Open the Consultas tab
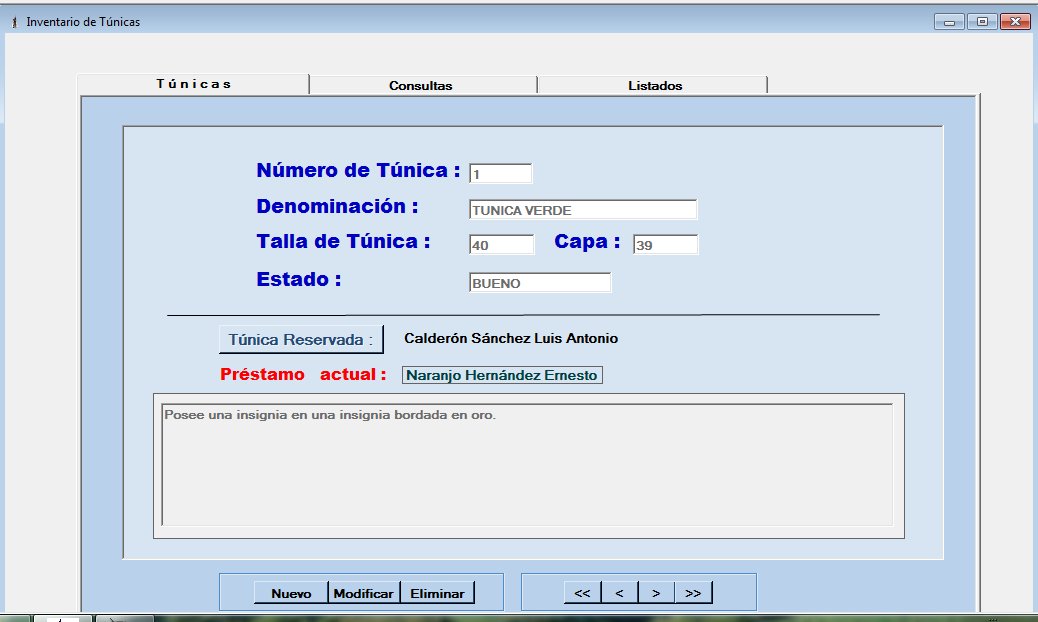 [x=421, y=86]
